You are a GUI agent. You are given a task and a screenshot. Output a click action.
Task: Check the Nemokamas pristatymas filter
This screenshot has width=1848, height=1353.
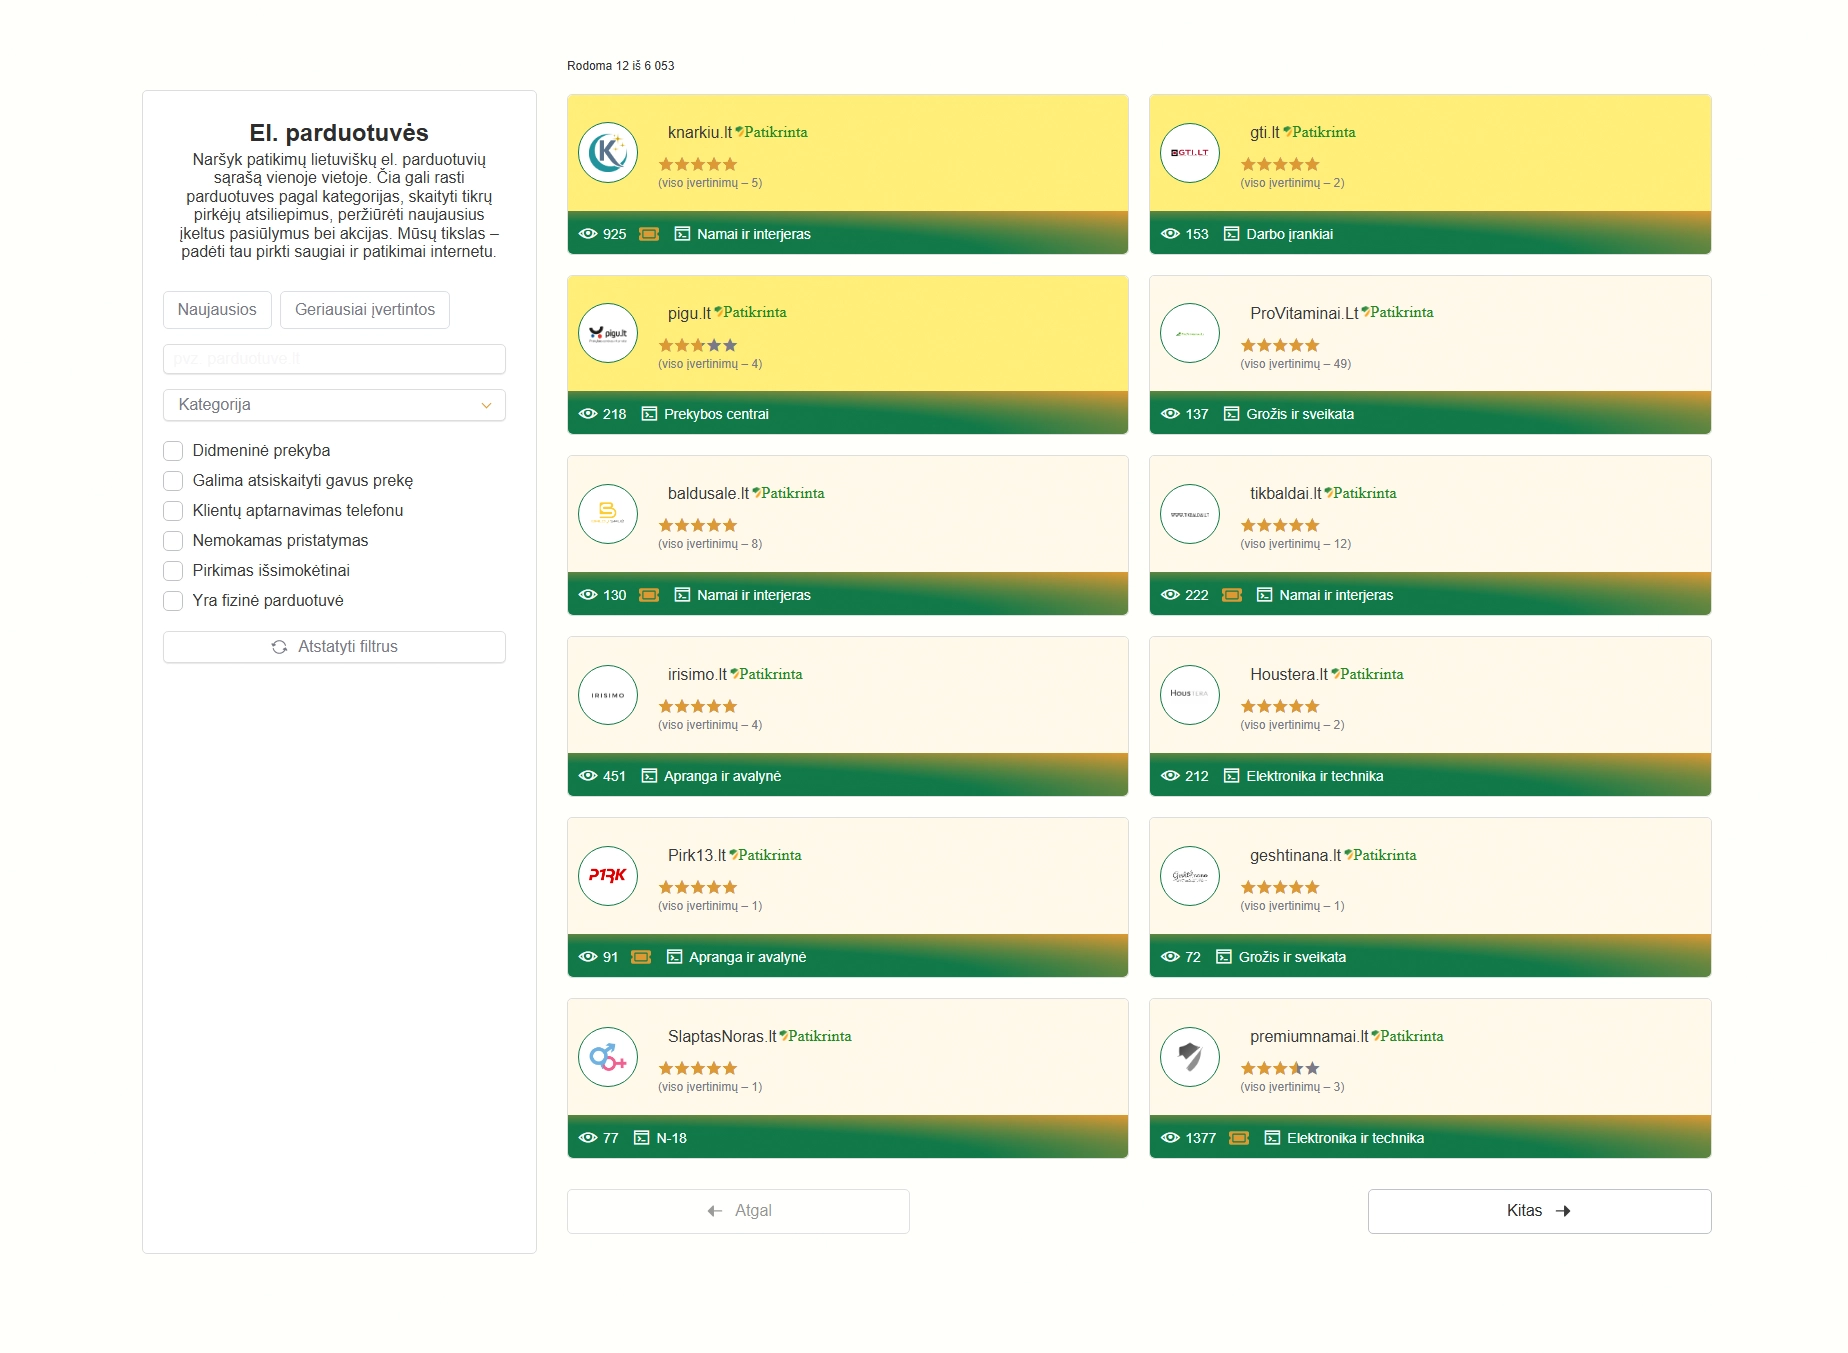[173, 541]
